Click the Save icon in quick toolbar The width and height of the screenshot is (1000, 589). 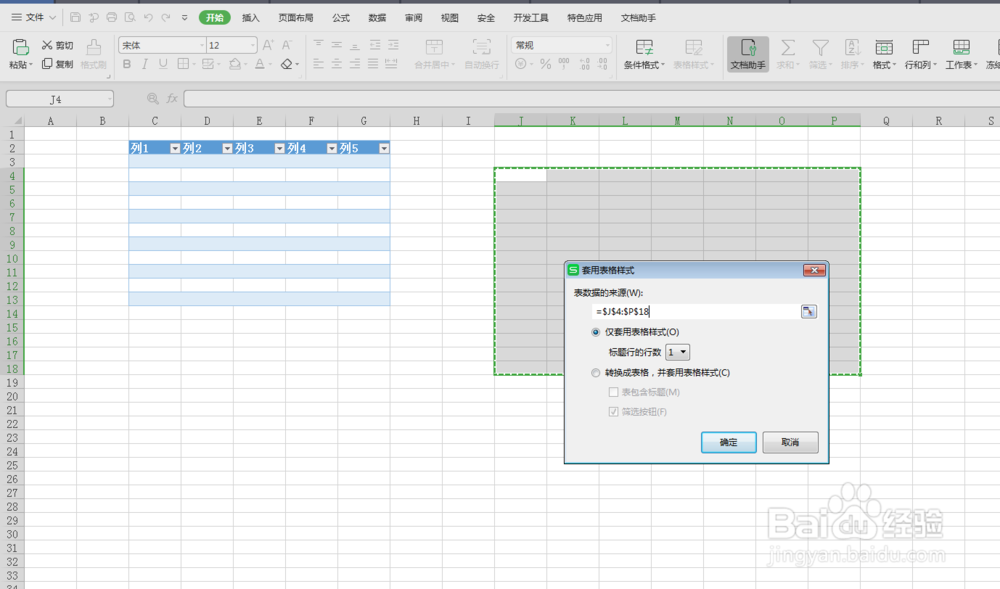point(75,18)
